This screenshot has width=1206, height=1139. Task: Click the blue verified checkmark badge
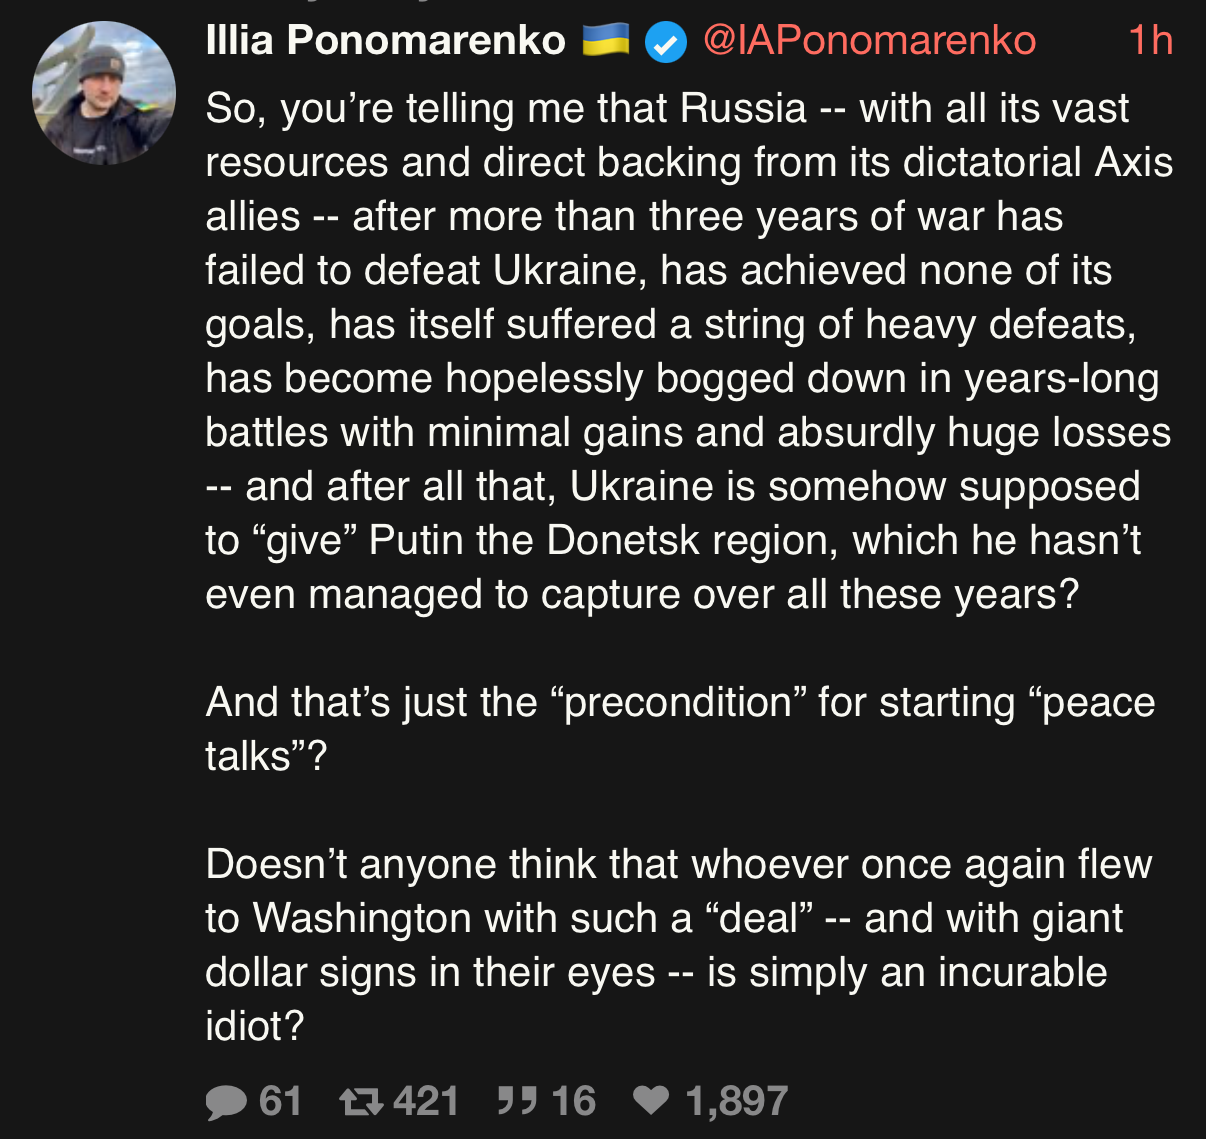pos(665,43)
